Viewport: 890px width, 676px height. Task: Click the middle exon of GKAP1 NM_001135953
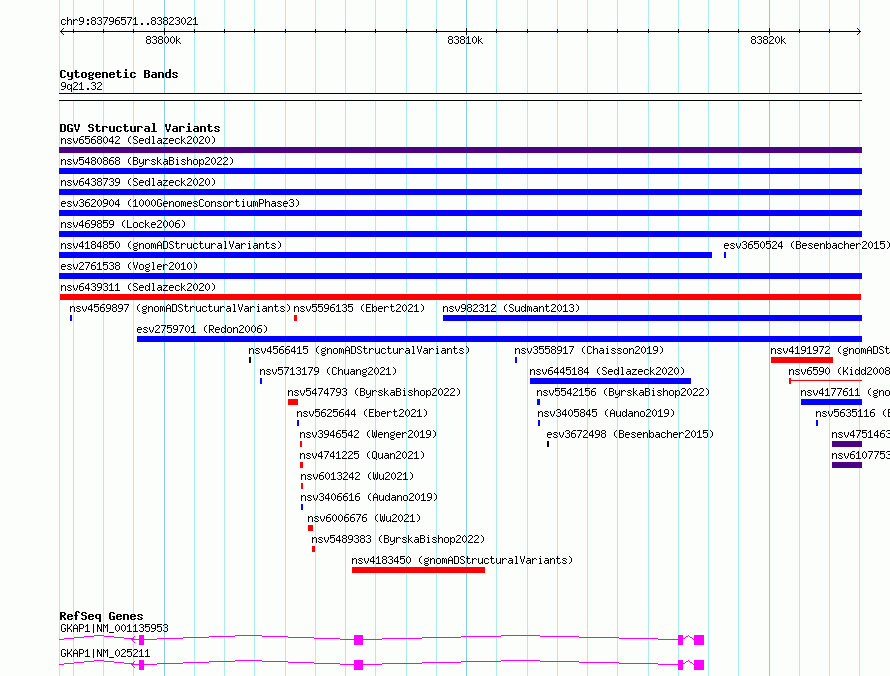[x=358, y=640]
